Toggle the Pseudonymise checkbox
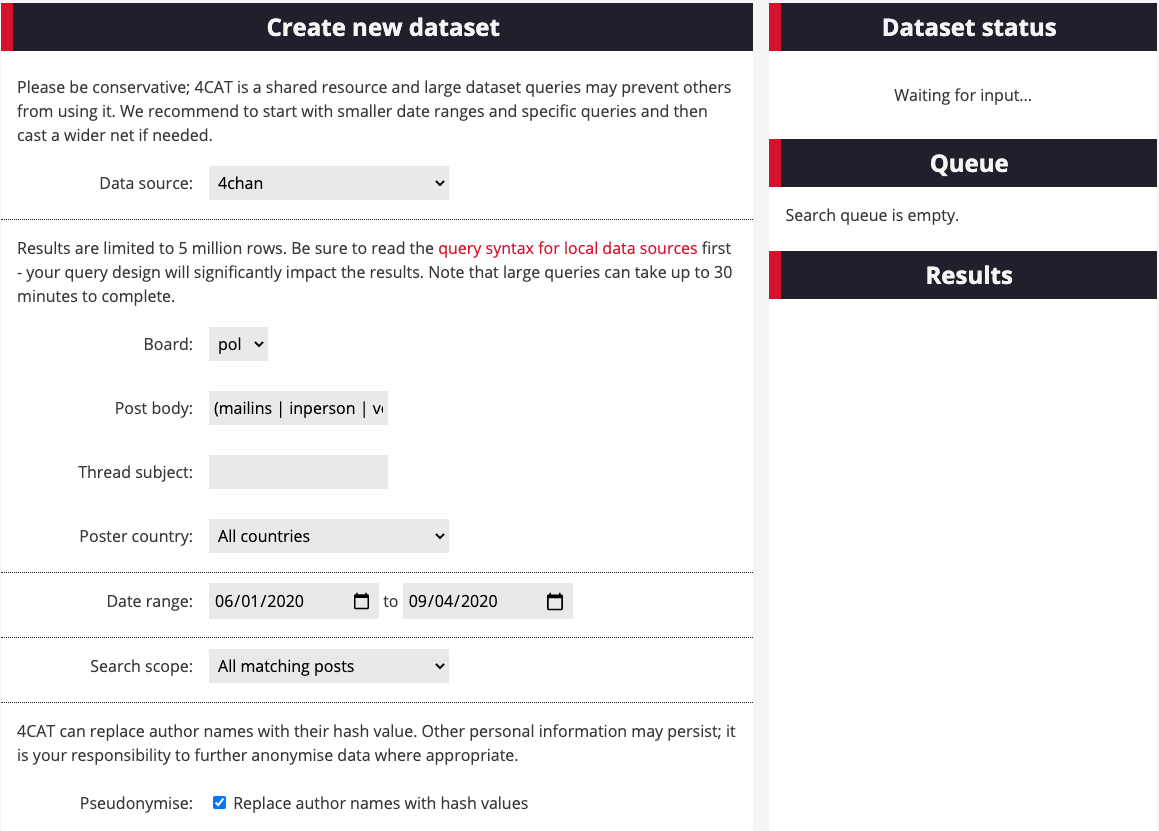 (220, 803)
